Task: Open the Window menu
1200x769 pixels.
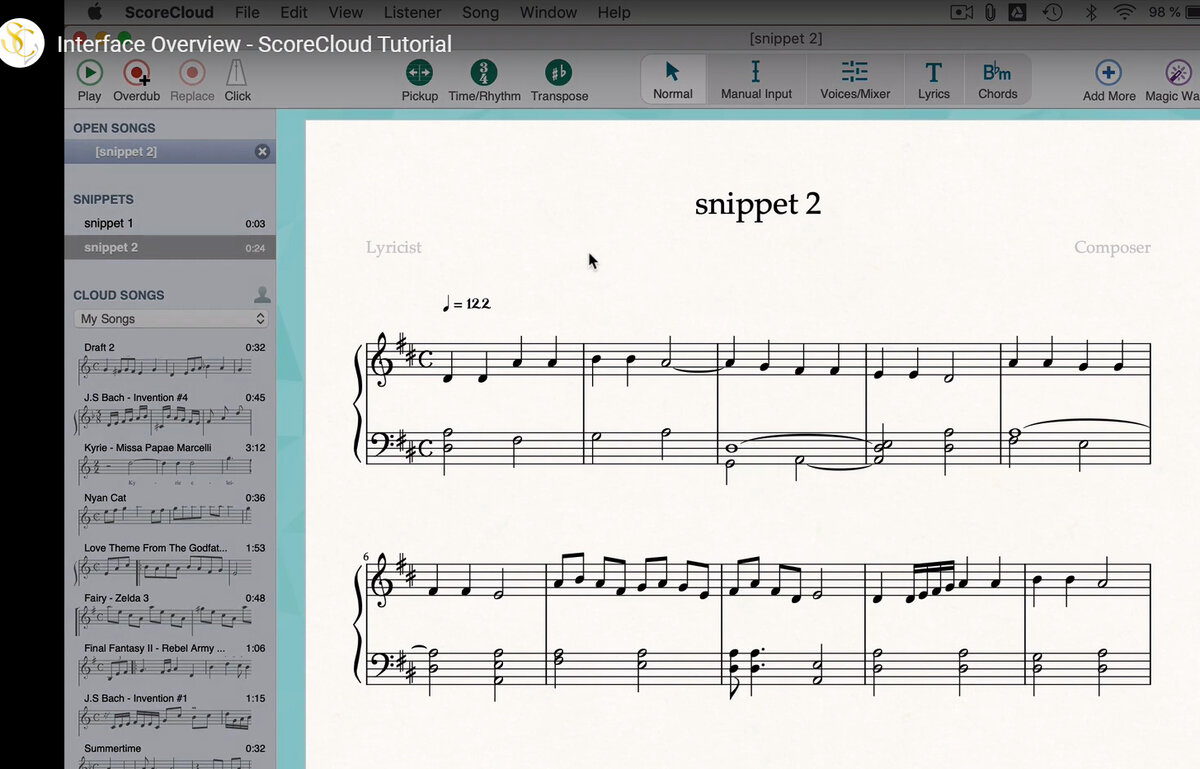Action: point(548,12)
